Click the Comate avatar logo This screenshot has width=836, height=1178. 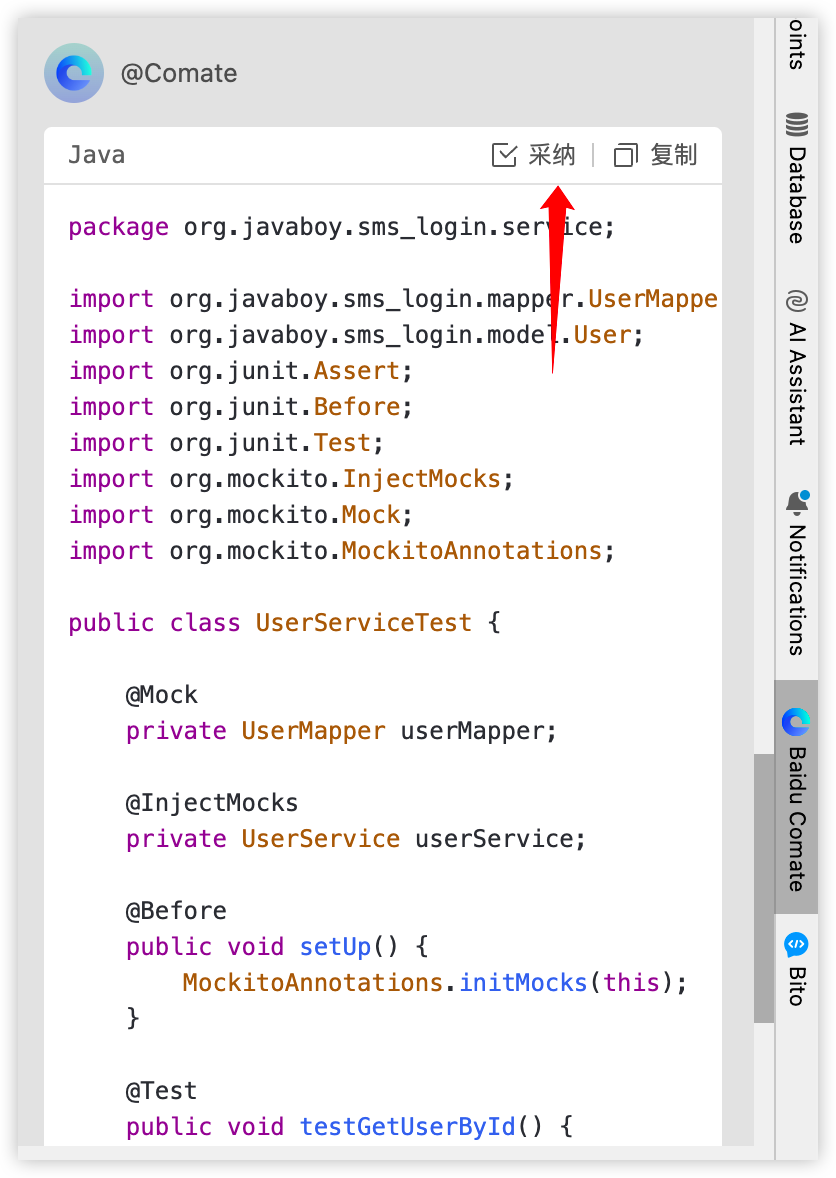point(74,73)
